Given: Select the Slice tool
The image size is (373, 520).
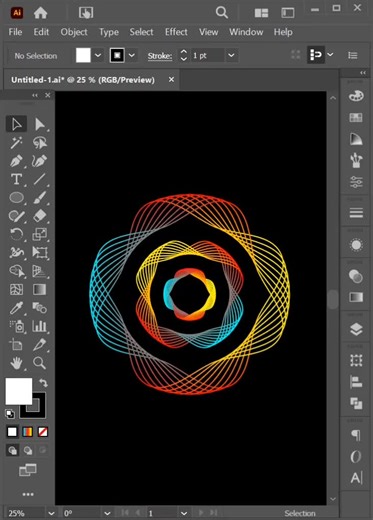Looking at the screenshot, I should [x=40, y=344].
